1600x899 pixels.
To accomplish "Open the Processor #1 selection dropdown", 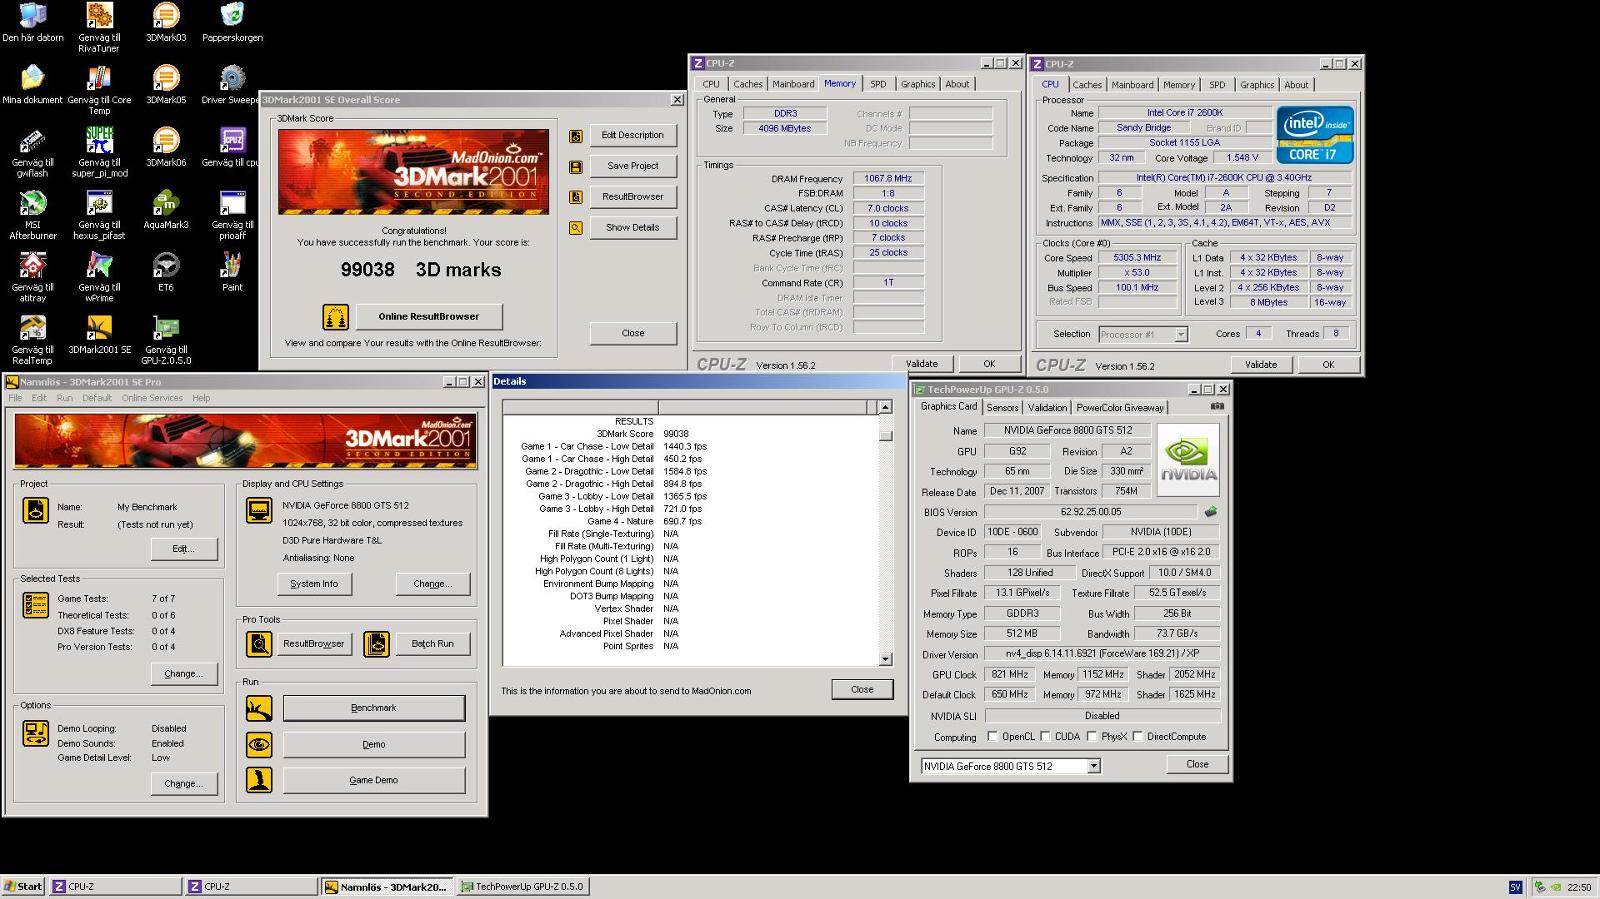I will coord(1181,334).
